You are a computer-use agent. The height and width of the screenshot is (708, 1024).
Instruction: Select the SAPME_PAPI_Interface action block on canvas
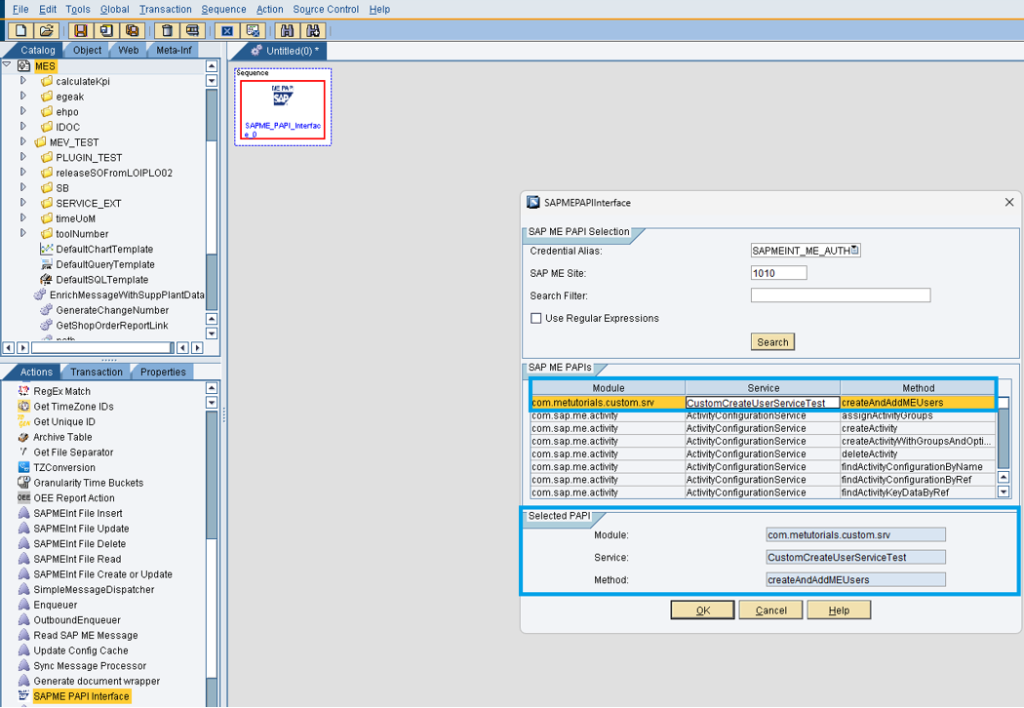(x=282, y=109)
